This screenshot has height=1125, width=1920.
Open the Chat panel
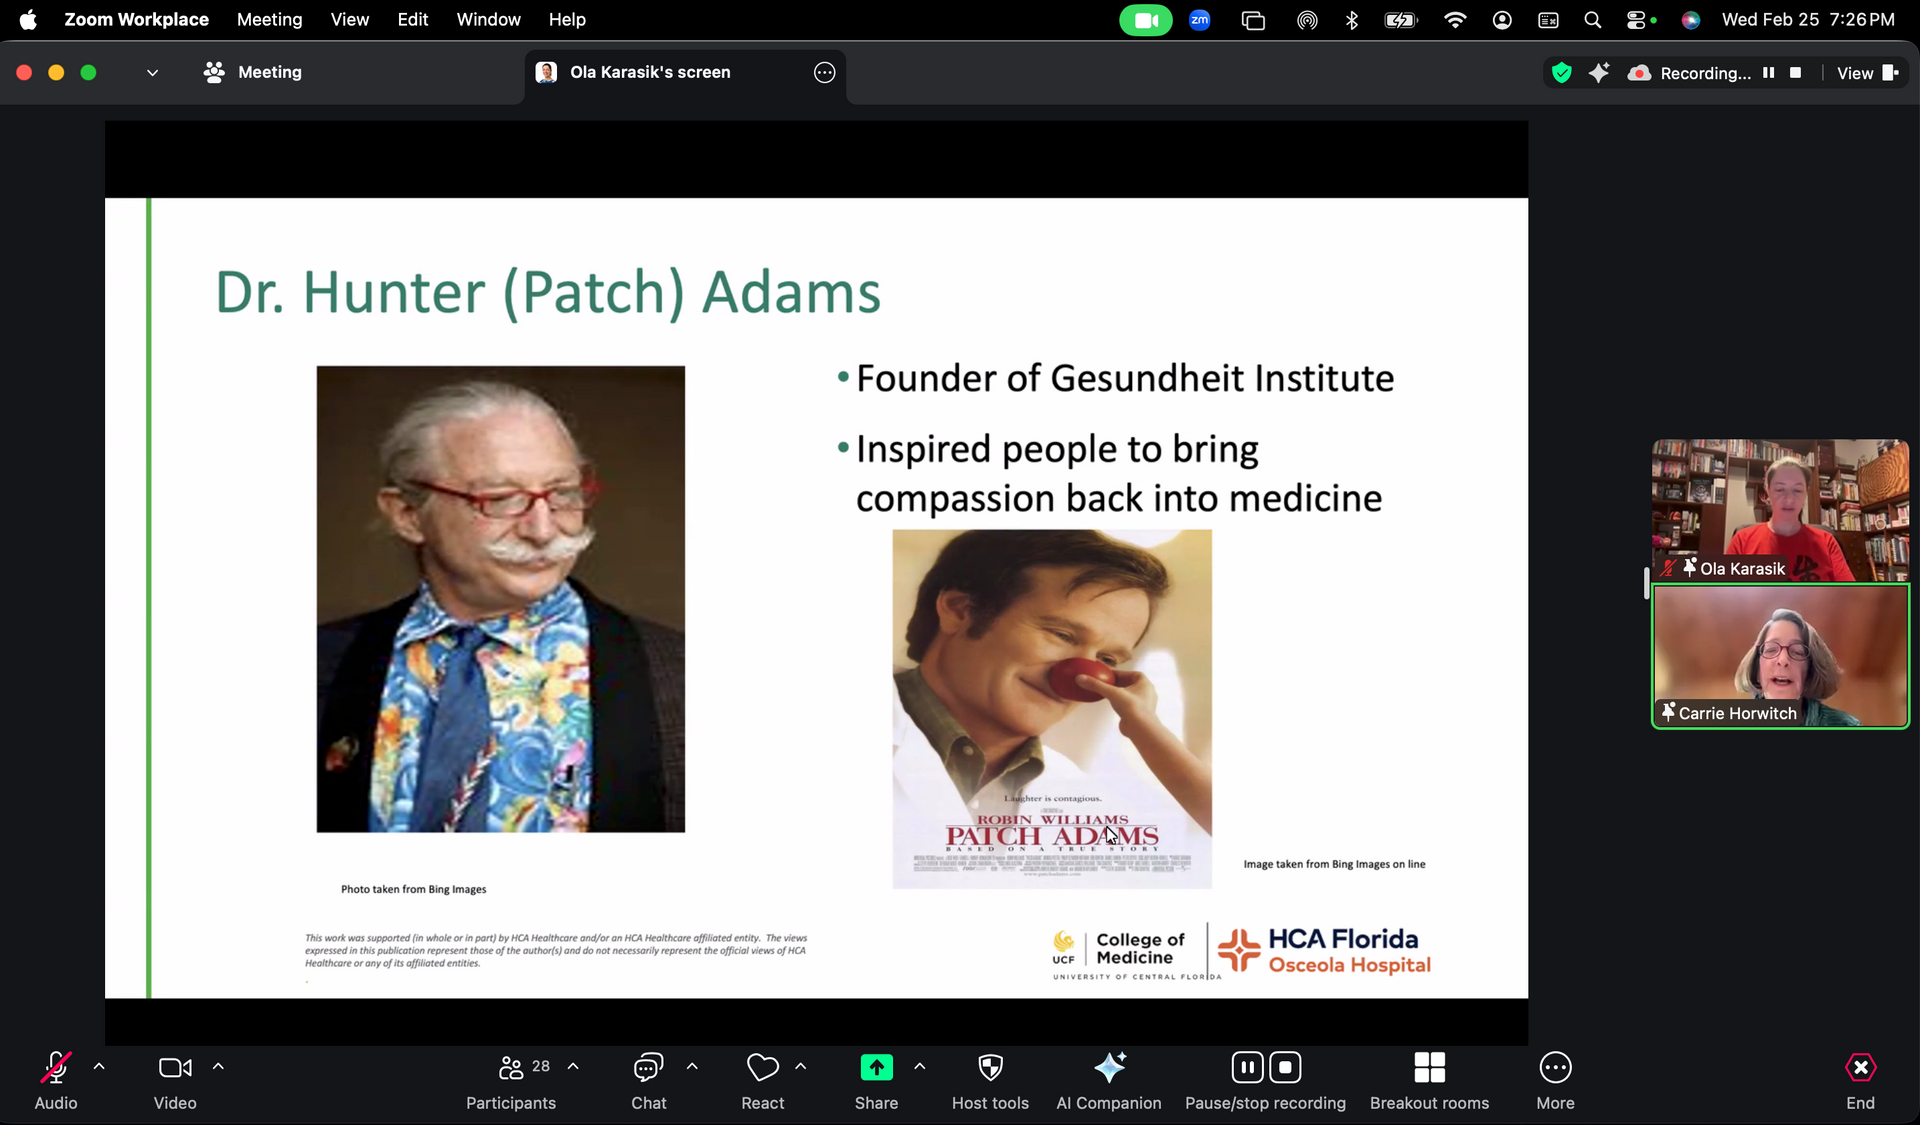pyautogui.click(x=648, y=1068)
